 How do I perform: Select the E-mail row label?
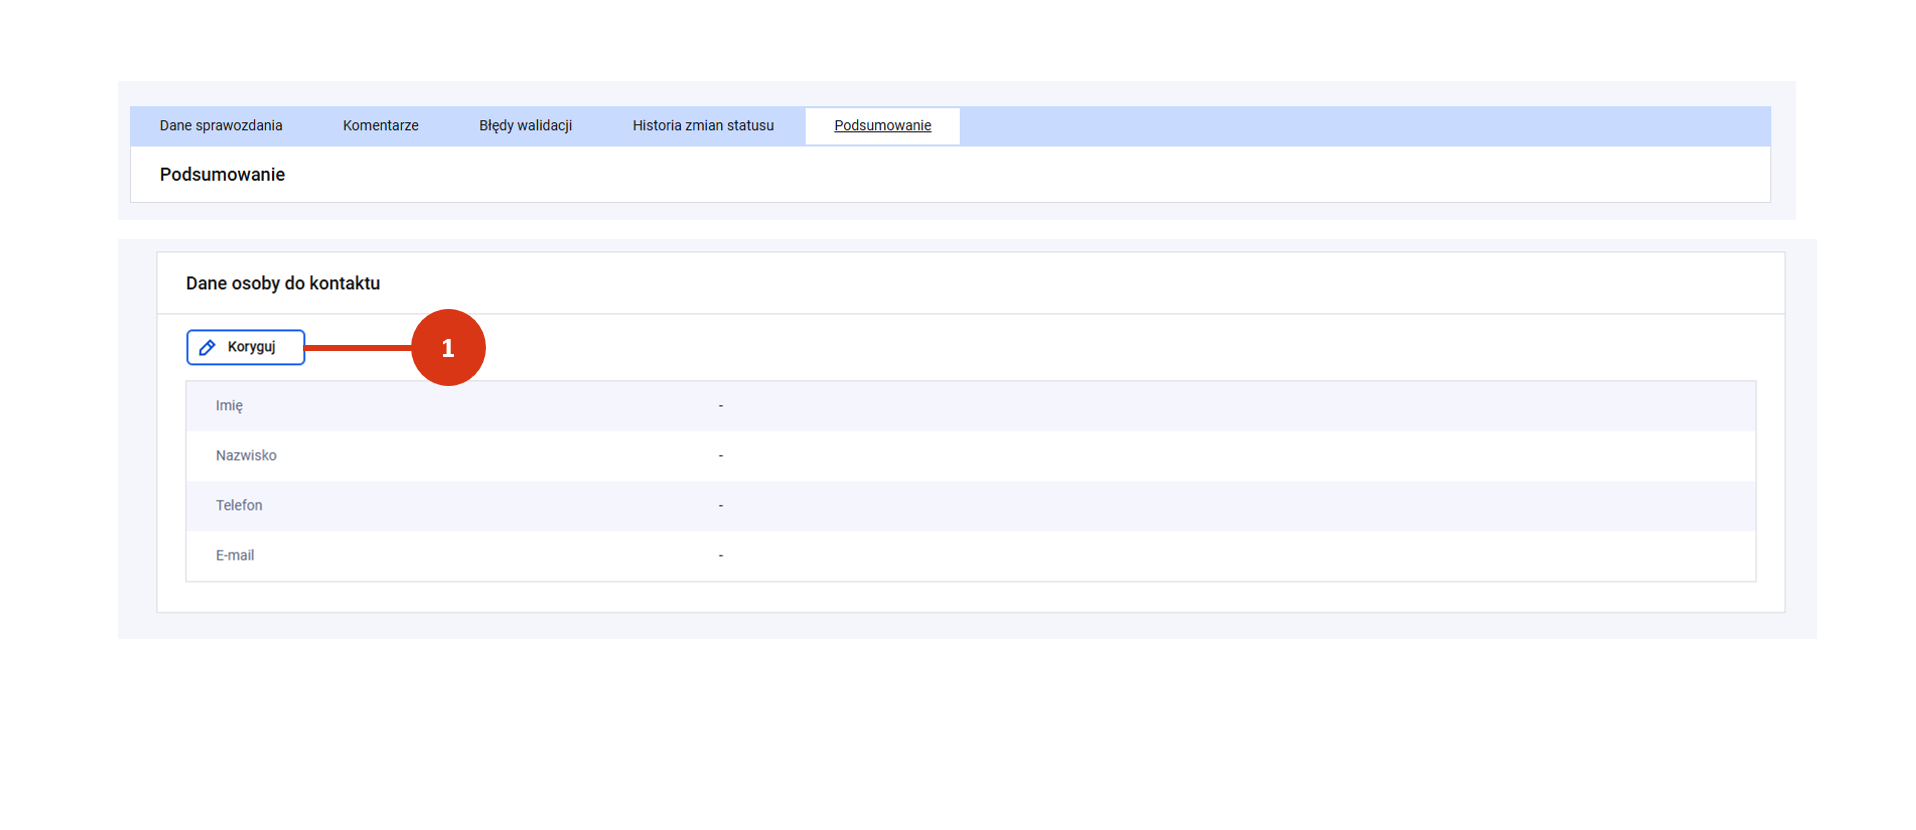[235, 556]
